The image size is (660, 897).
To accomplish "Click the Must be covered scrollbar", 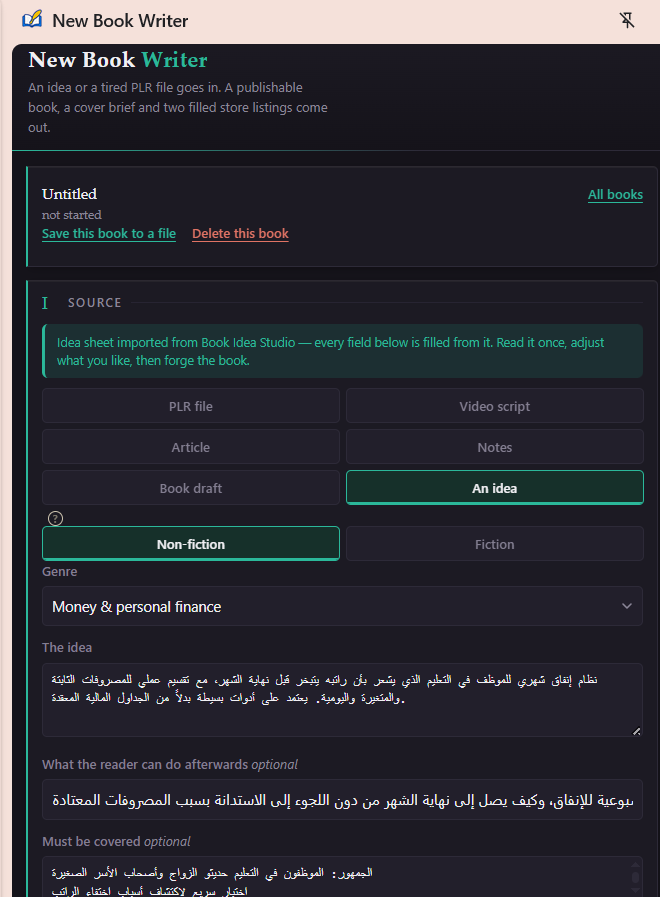I will (x=635, y=878).
